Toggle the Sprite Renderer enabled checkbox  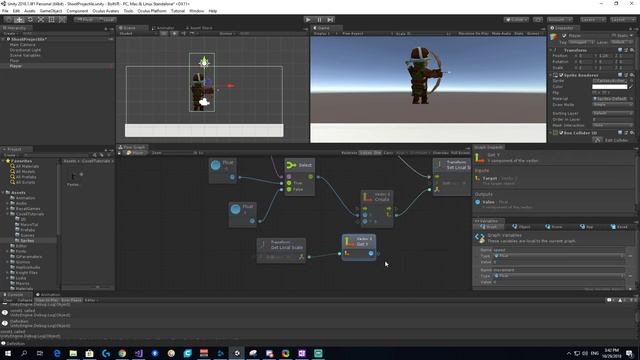point(561,75)
